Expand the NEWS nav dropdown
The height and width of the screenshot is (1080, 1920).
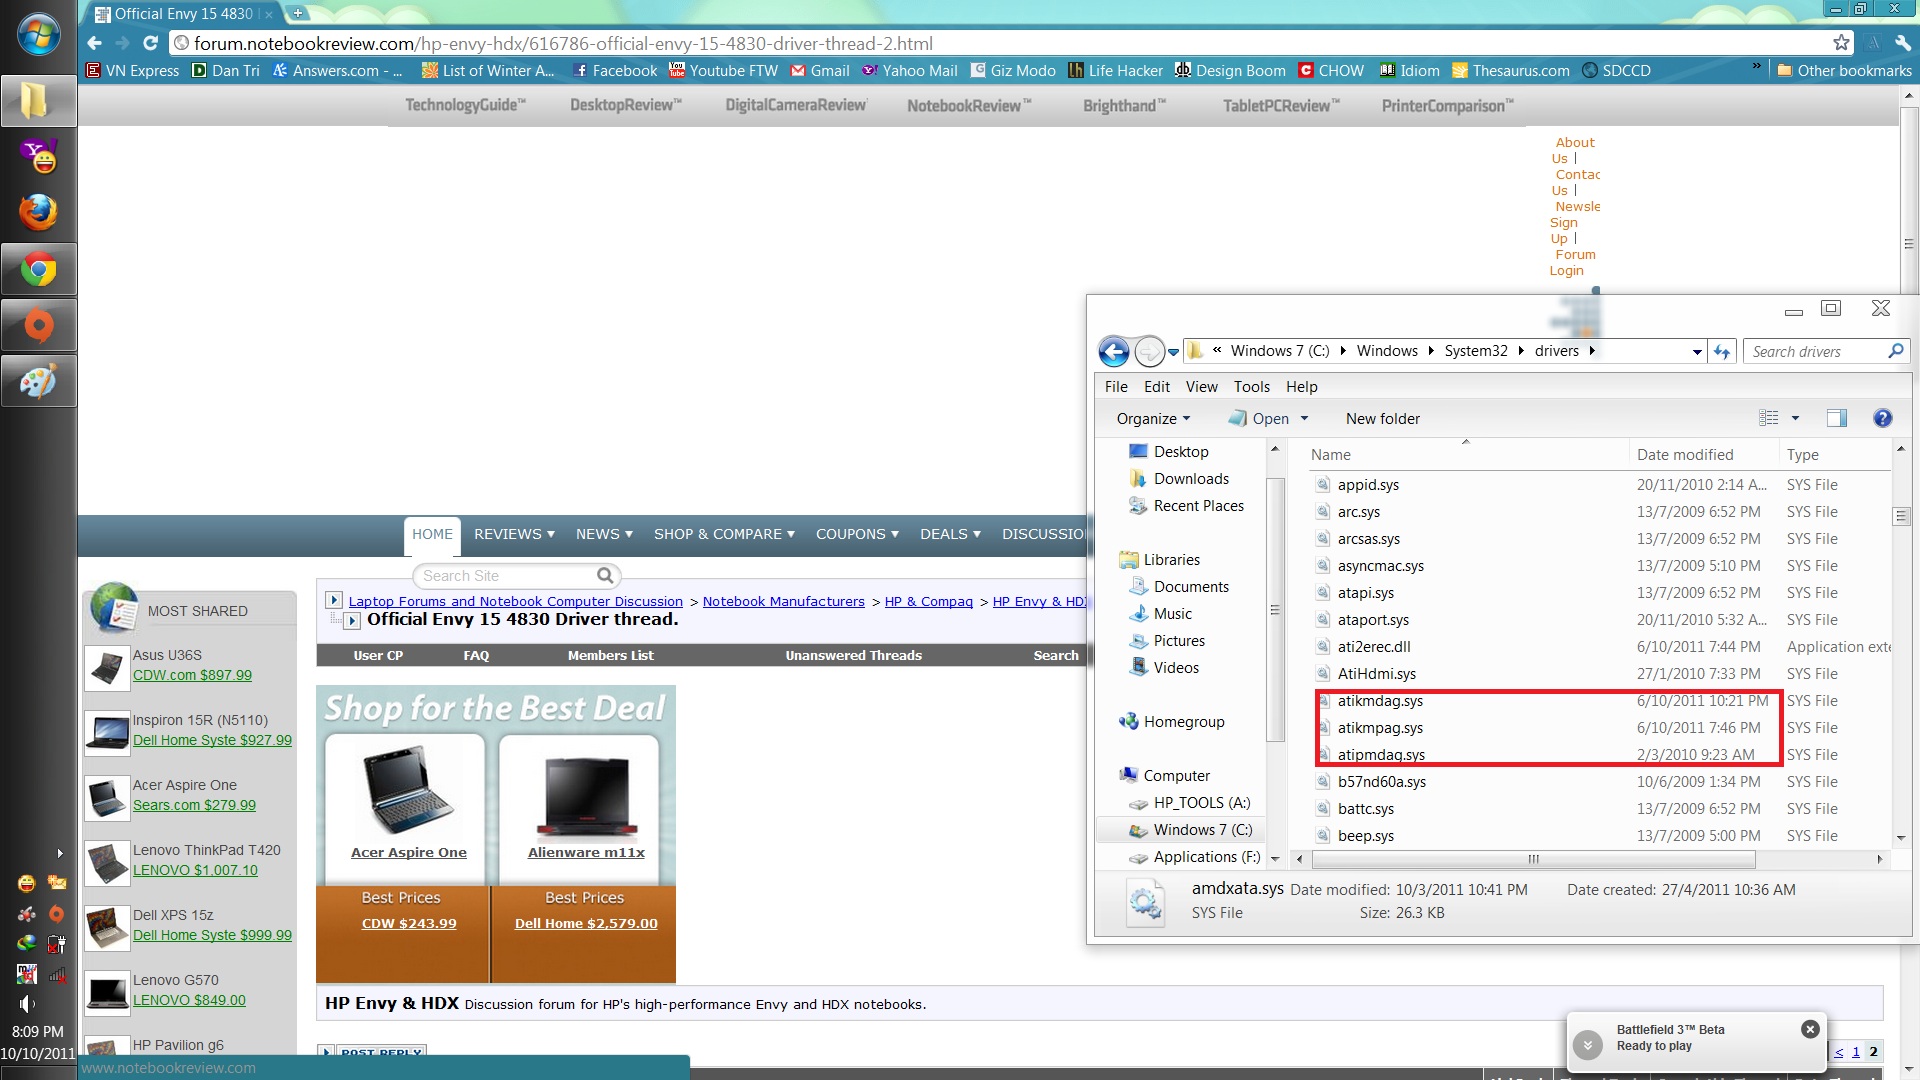pos(604,534)
